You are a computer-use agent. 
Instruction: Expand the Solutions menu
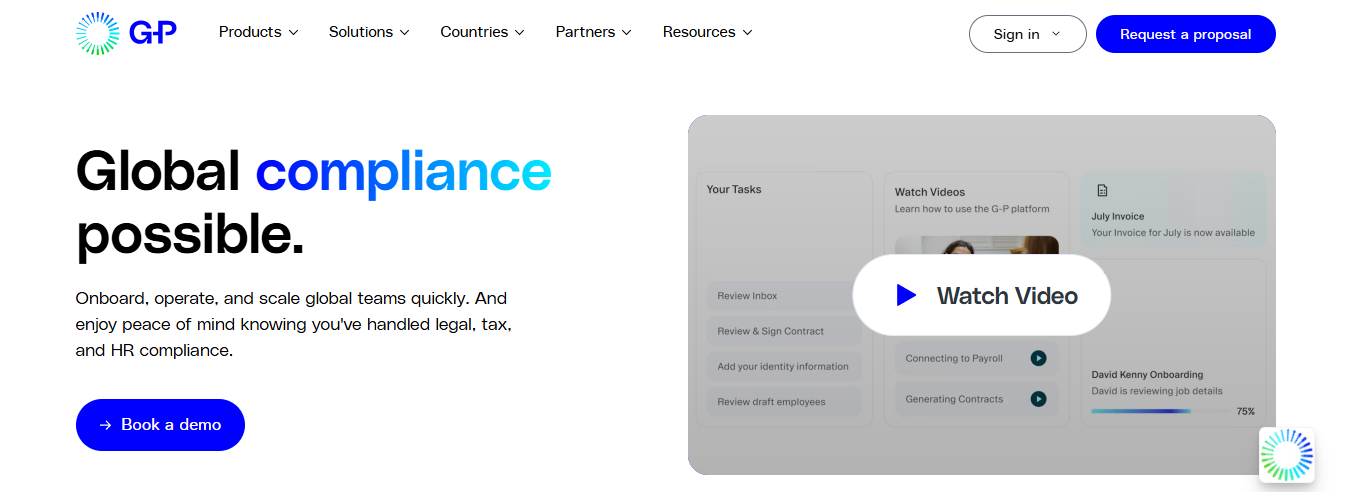pyautogui.click(x=369, y=32)
